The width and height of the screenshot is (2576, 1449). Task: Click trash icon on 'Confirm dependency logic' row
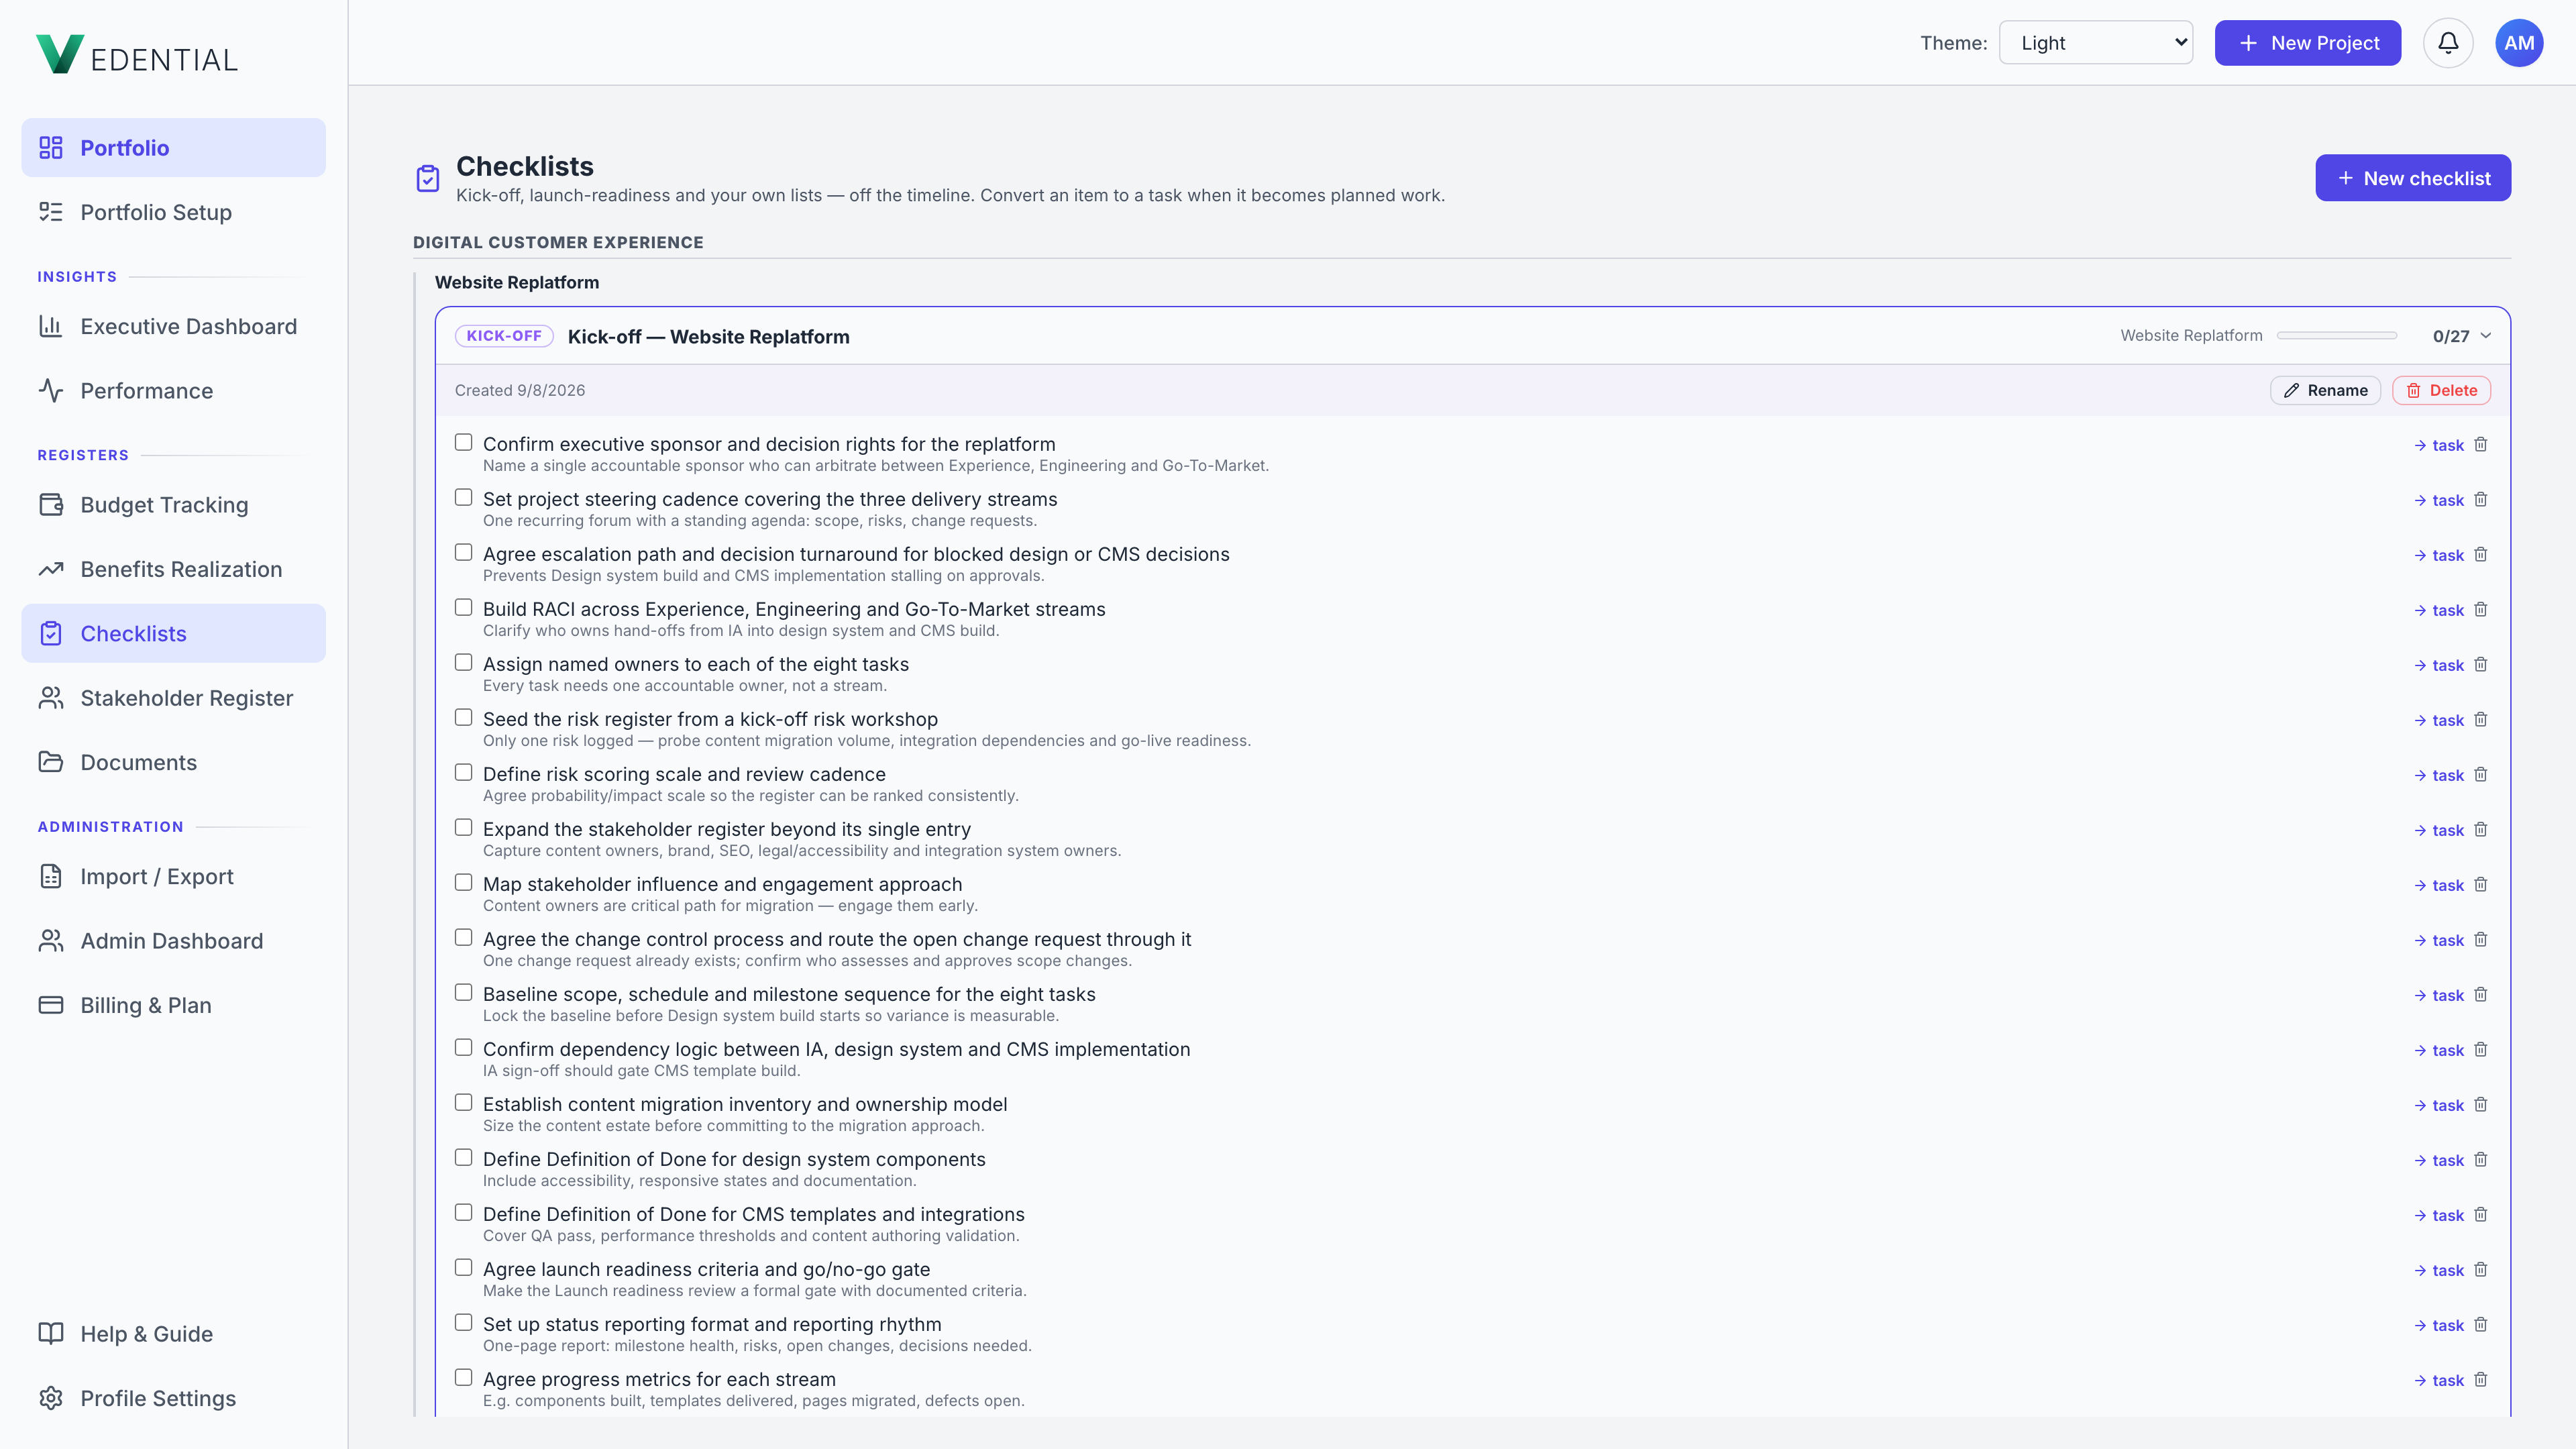[2481, 1050]
